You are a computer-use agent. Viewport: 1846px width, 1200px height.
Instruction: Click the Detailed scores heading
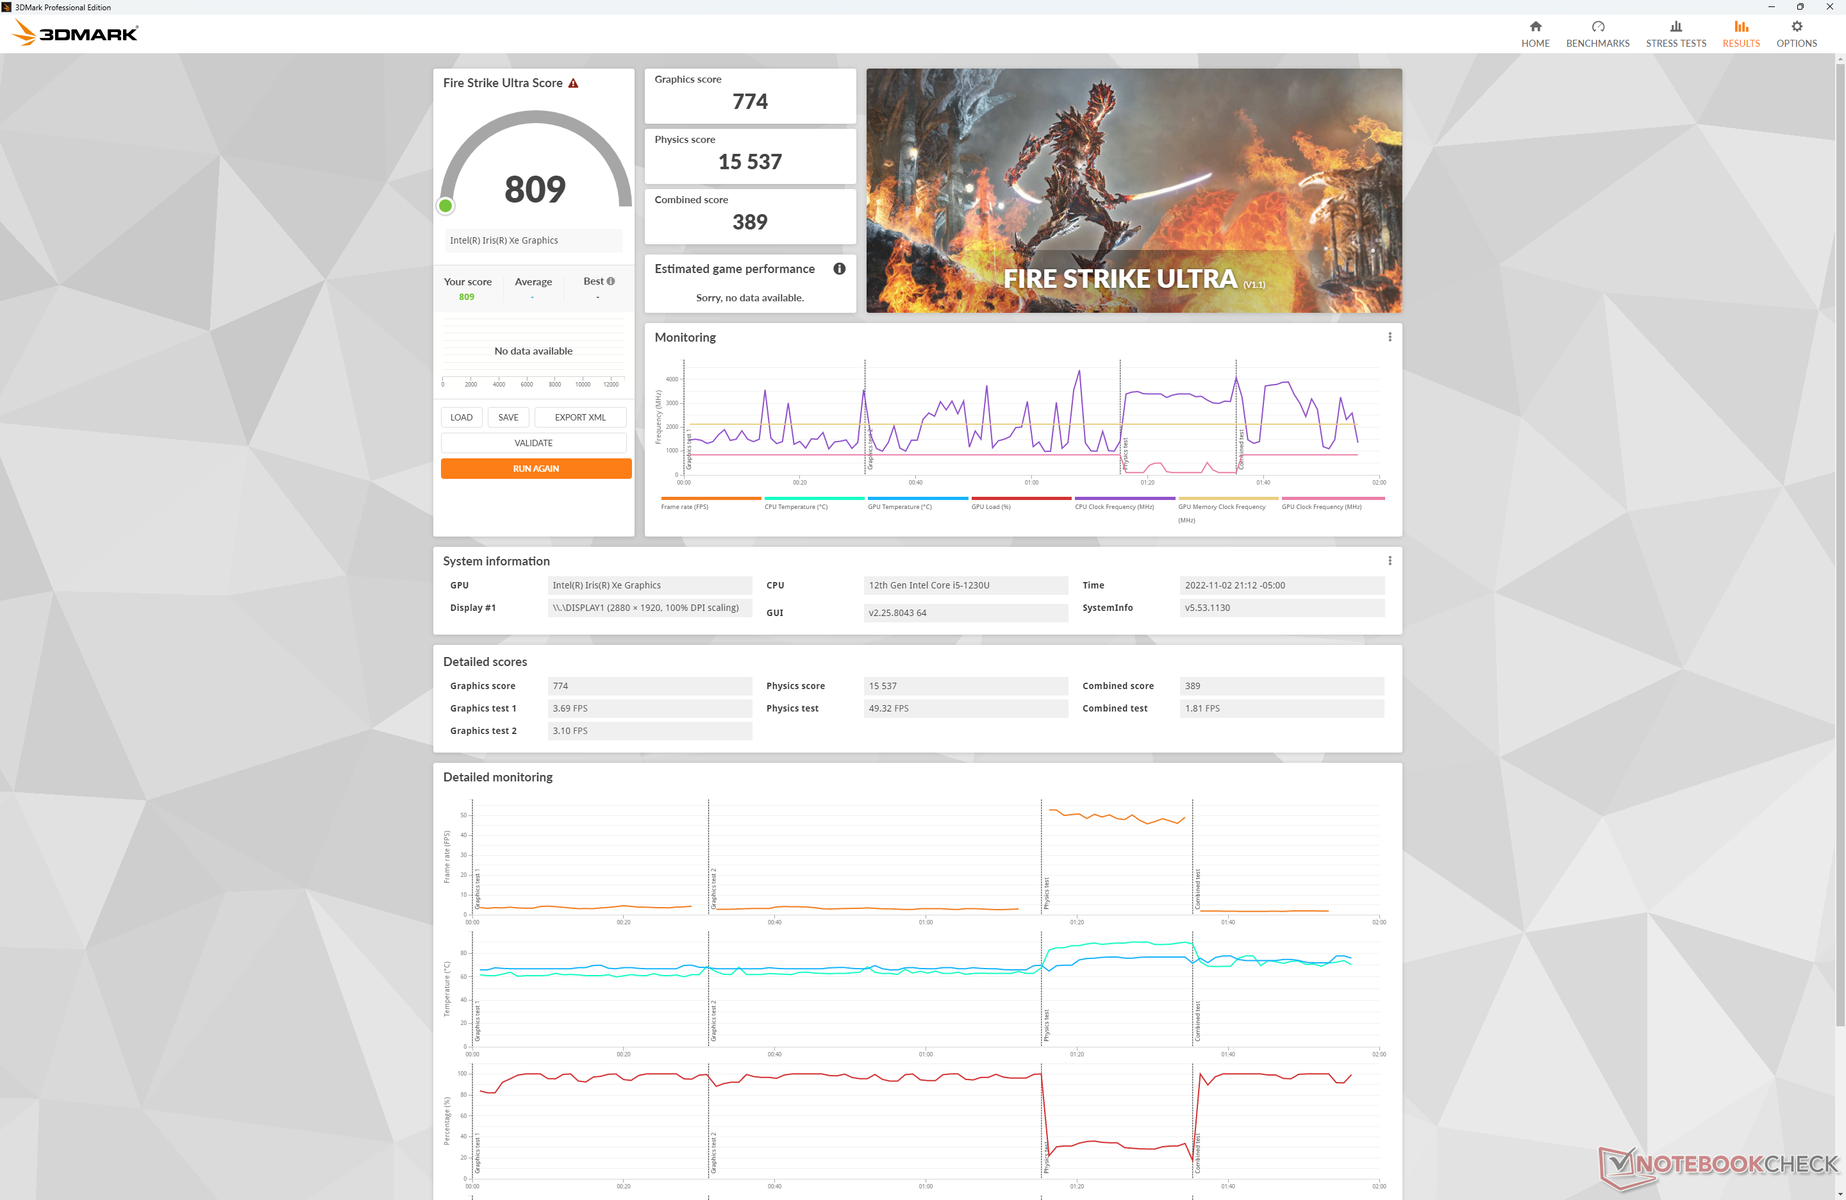click(485, 662)
